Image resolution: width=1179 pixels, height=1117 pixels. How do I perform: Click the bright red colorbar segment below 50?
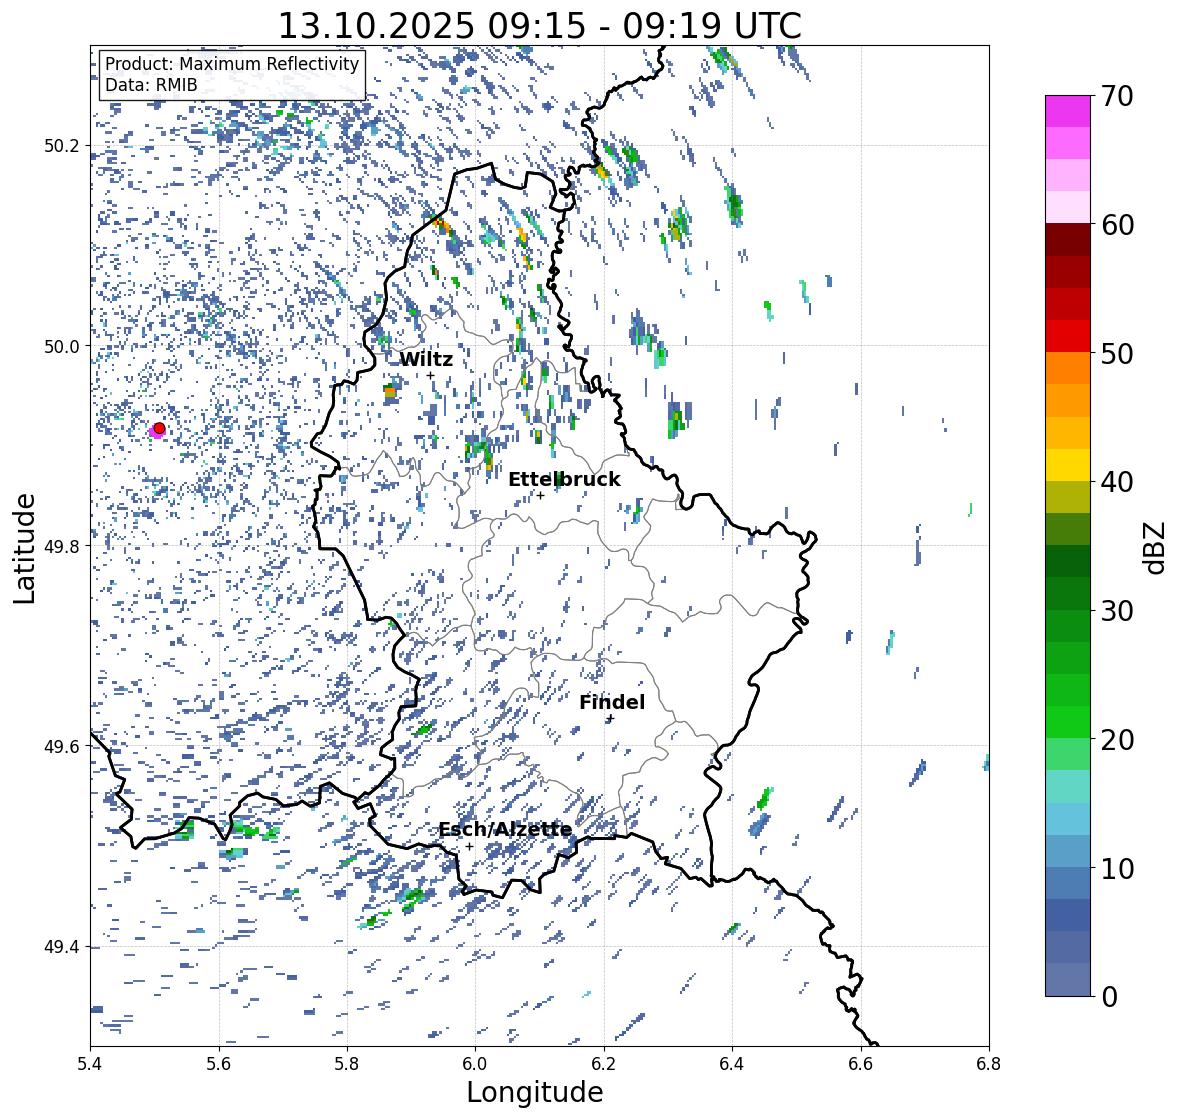pyautogui.click(x=1068, y=336)
